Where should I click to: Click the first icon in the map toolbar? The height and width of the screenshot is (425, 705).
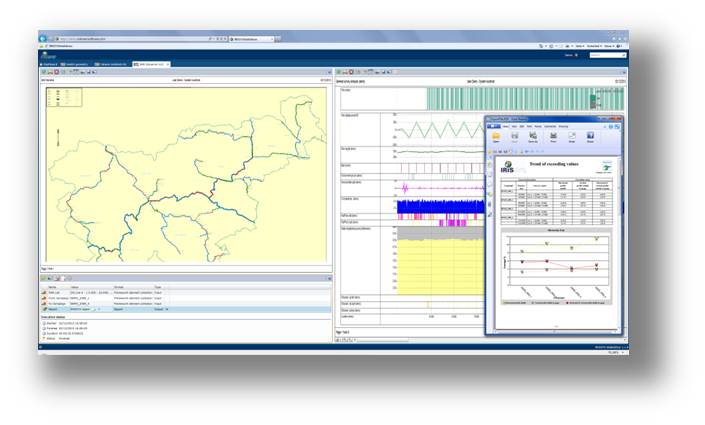point(44,72)
